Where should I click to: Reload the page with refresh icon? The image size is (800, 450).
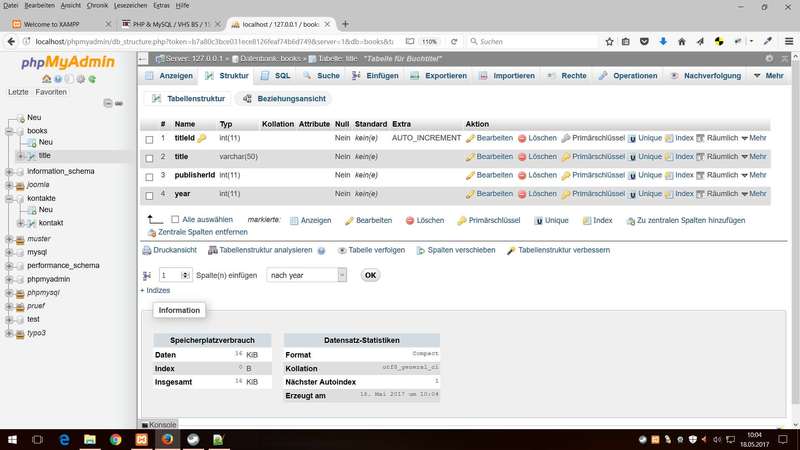pyautogui.click(x=454, y=41)
